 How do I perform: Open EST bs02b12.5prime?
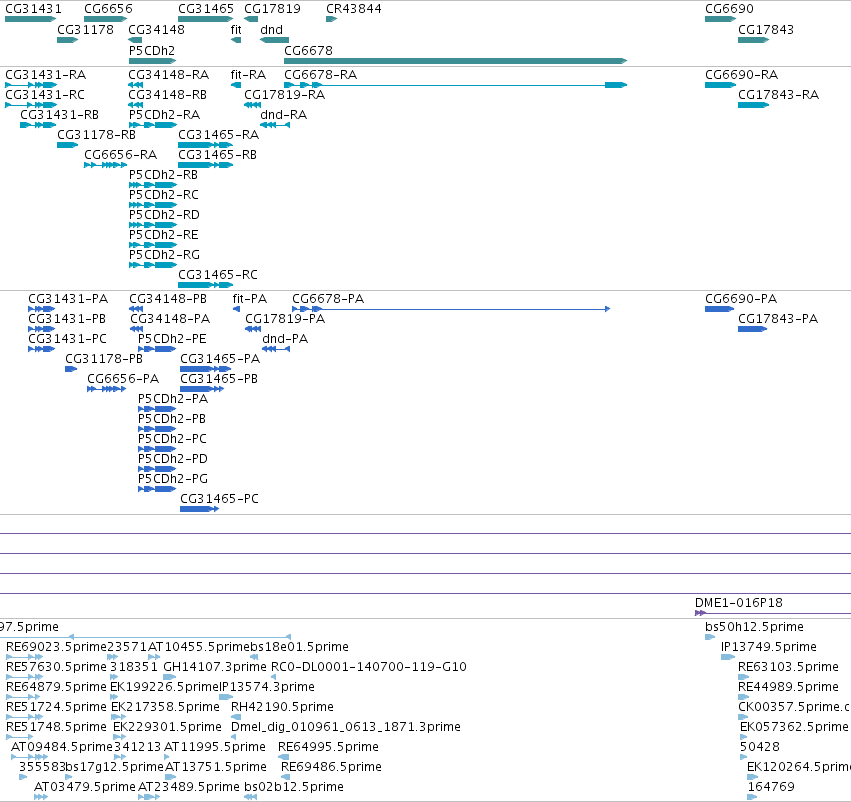click(294, 787)
